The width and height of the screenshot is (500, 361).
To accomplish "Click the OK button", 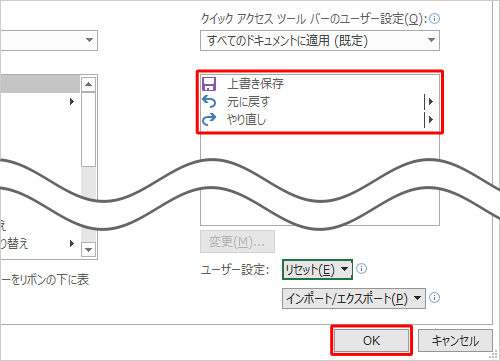I will click(371, 341).
